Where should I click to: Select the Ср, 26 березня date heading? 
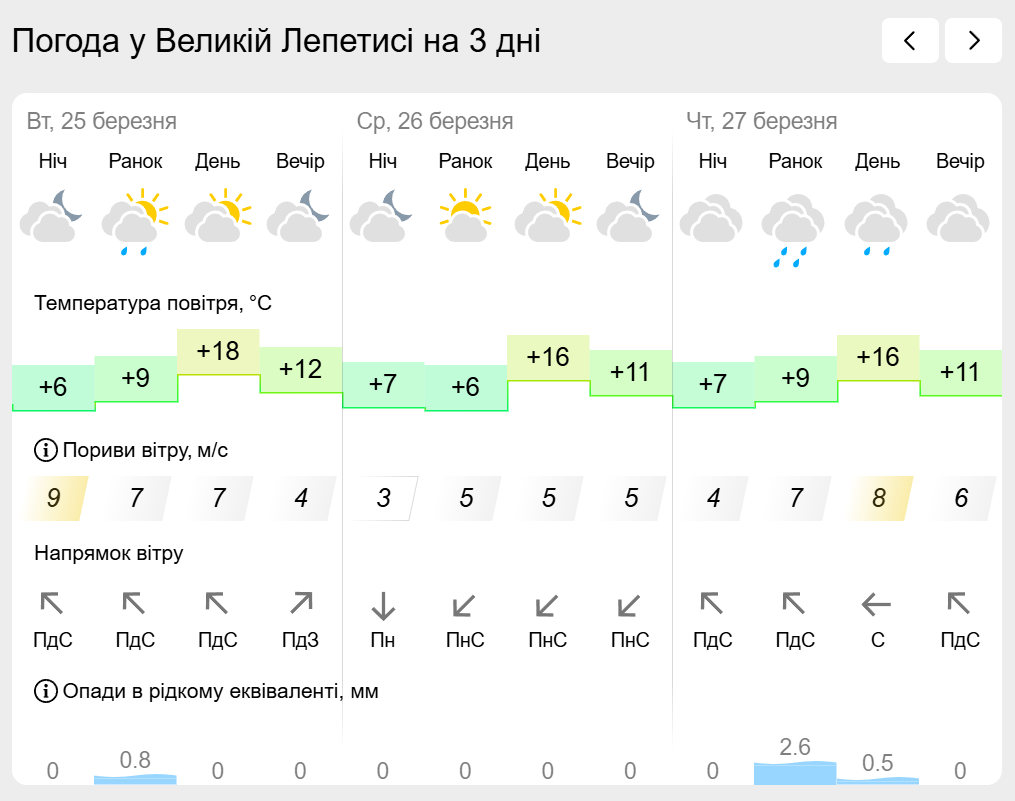(435, 121)
